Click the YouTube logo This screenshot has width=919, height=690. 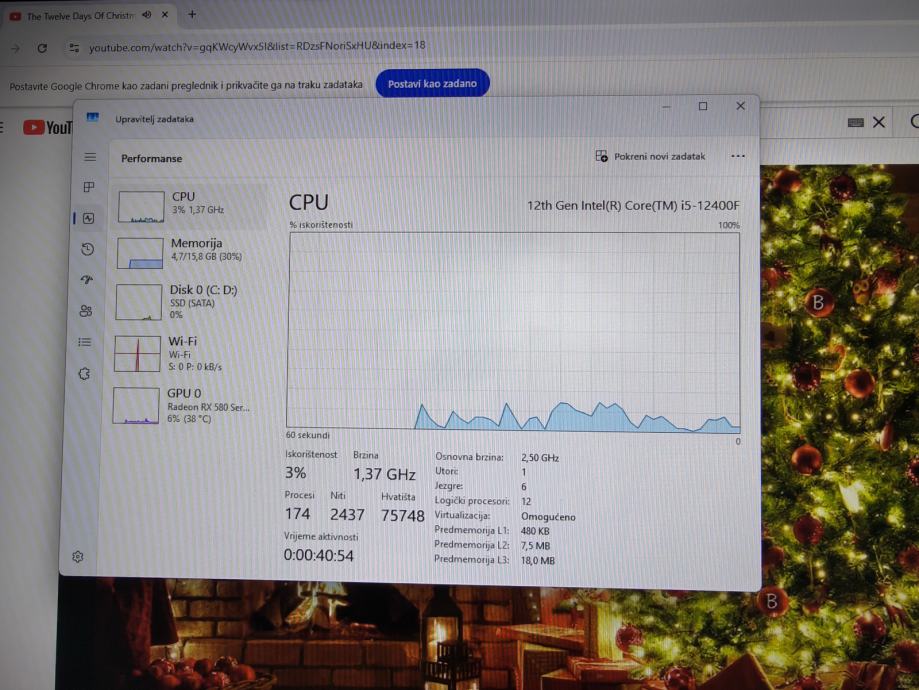click(47, 127)
